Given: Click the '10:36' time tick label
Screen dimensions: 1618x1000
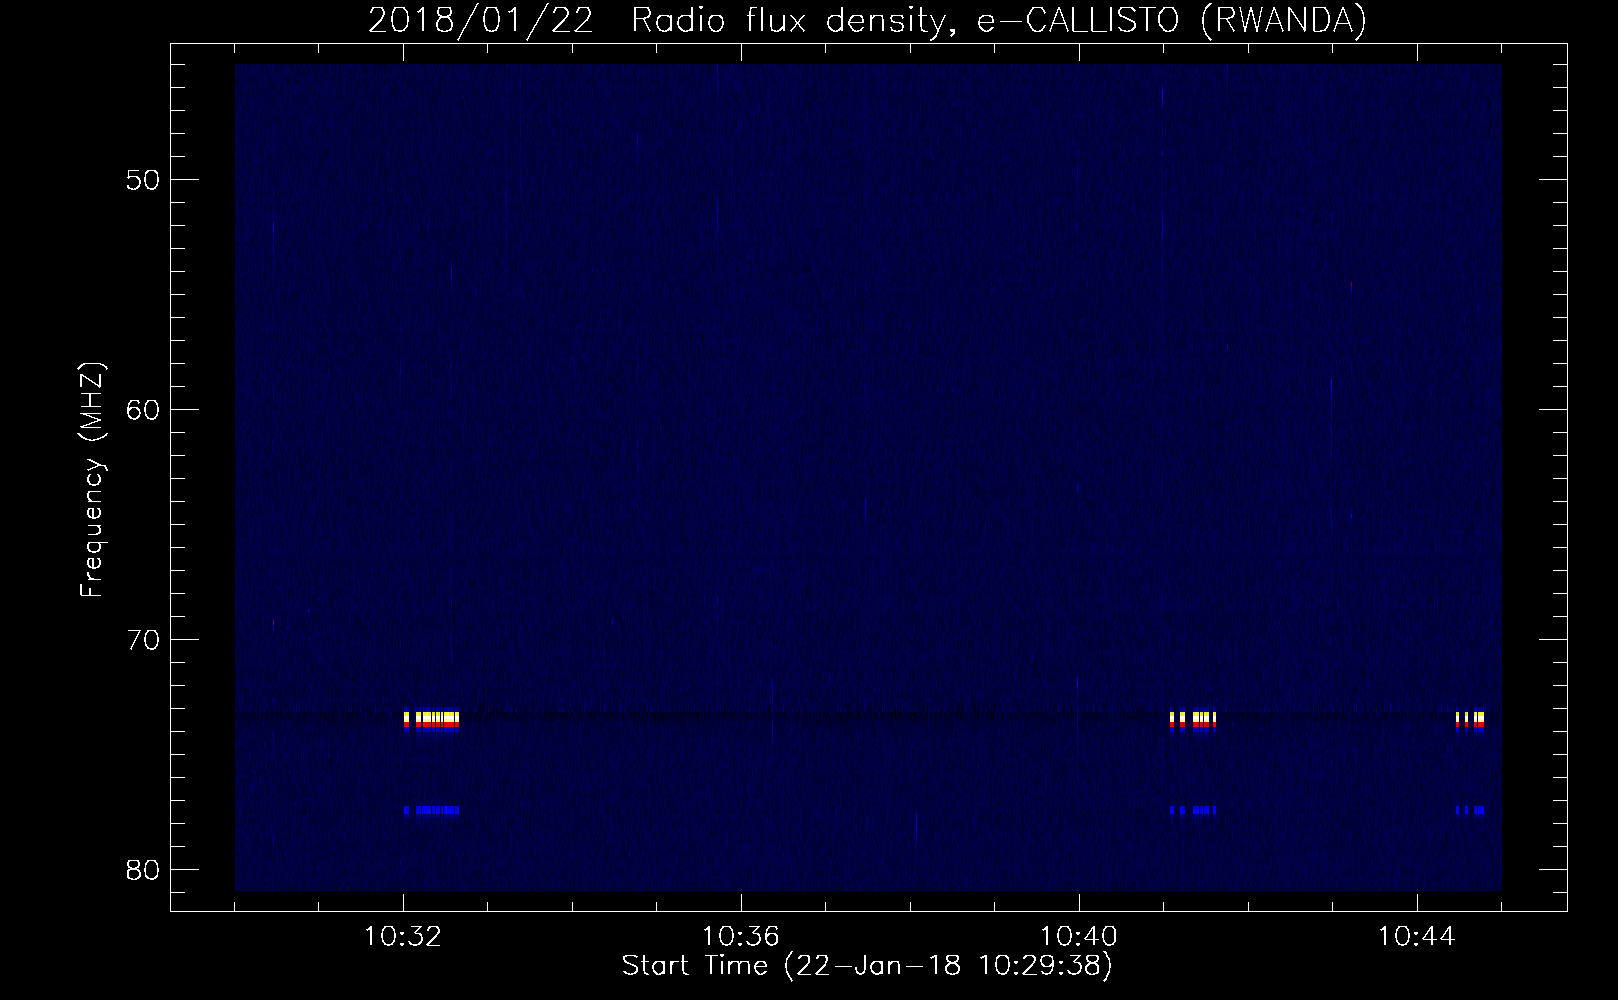Looking at the screenshot, I should pyautogui.click(x=741, y=937).
